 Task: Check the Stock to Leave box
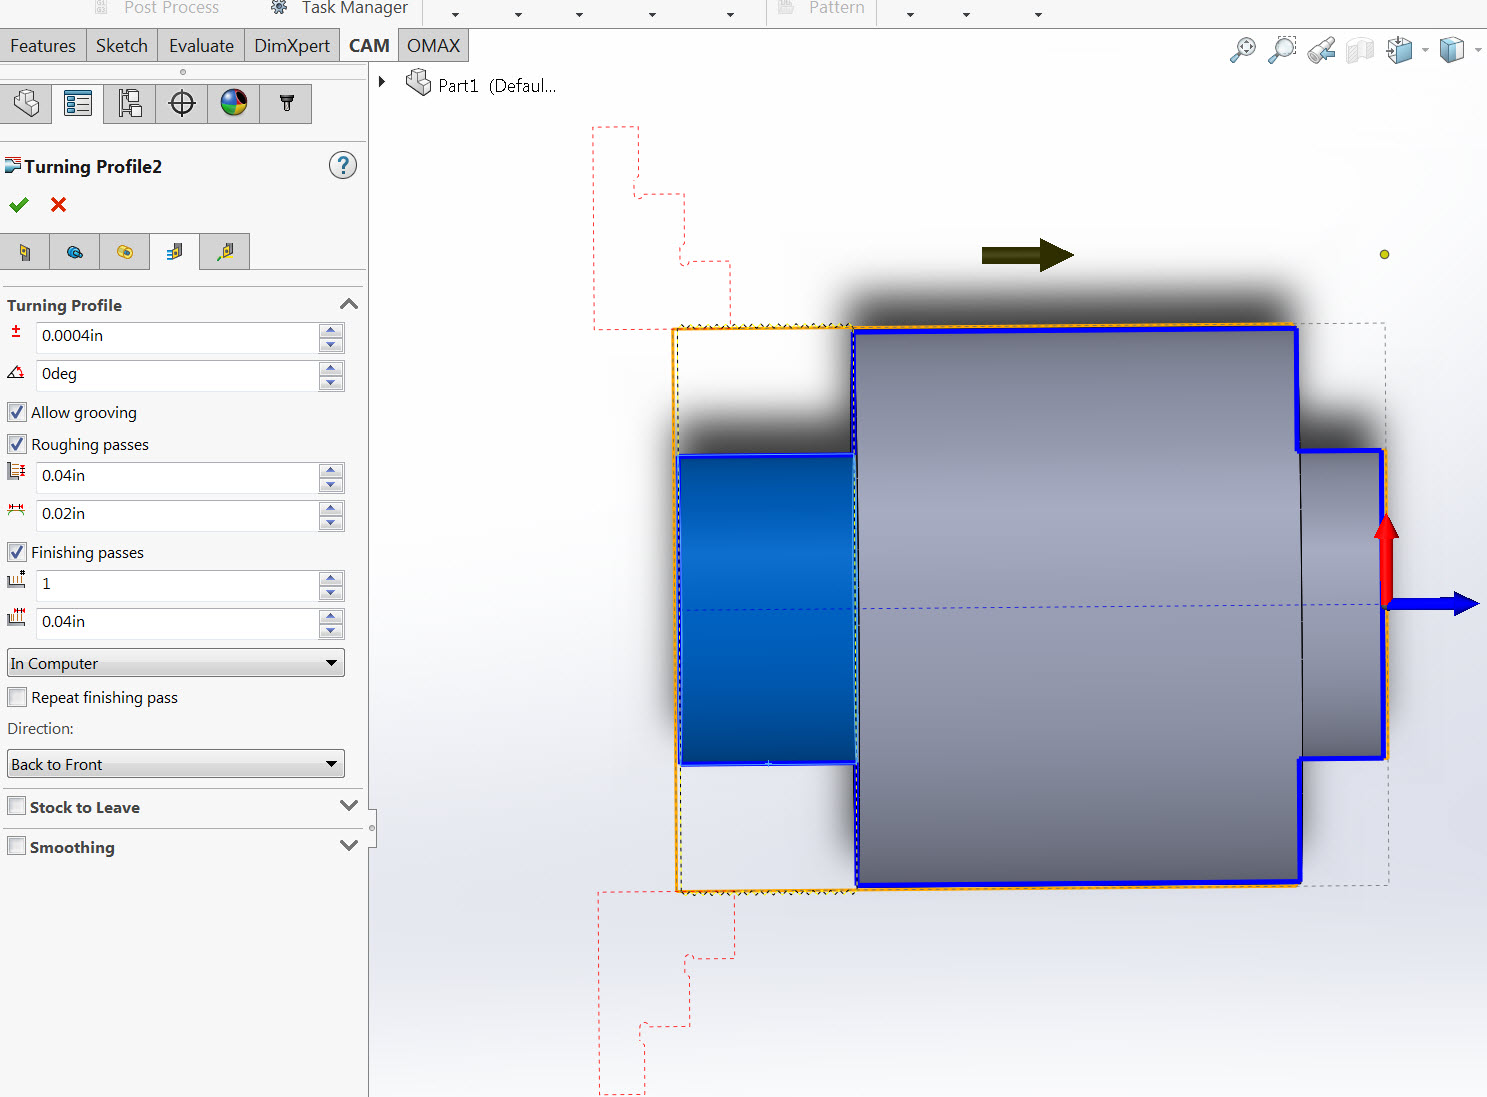[x=17, y=806]
